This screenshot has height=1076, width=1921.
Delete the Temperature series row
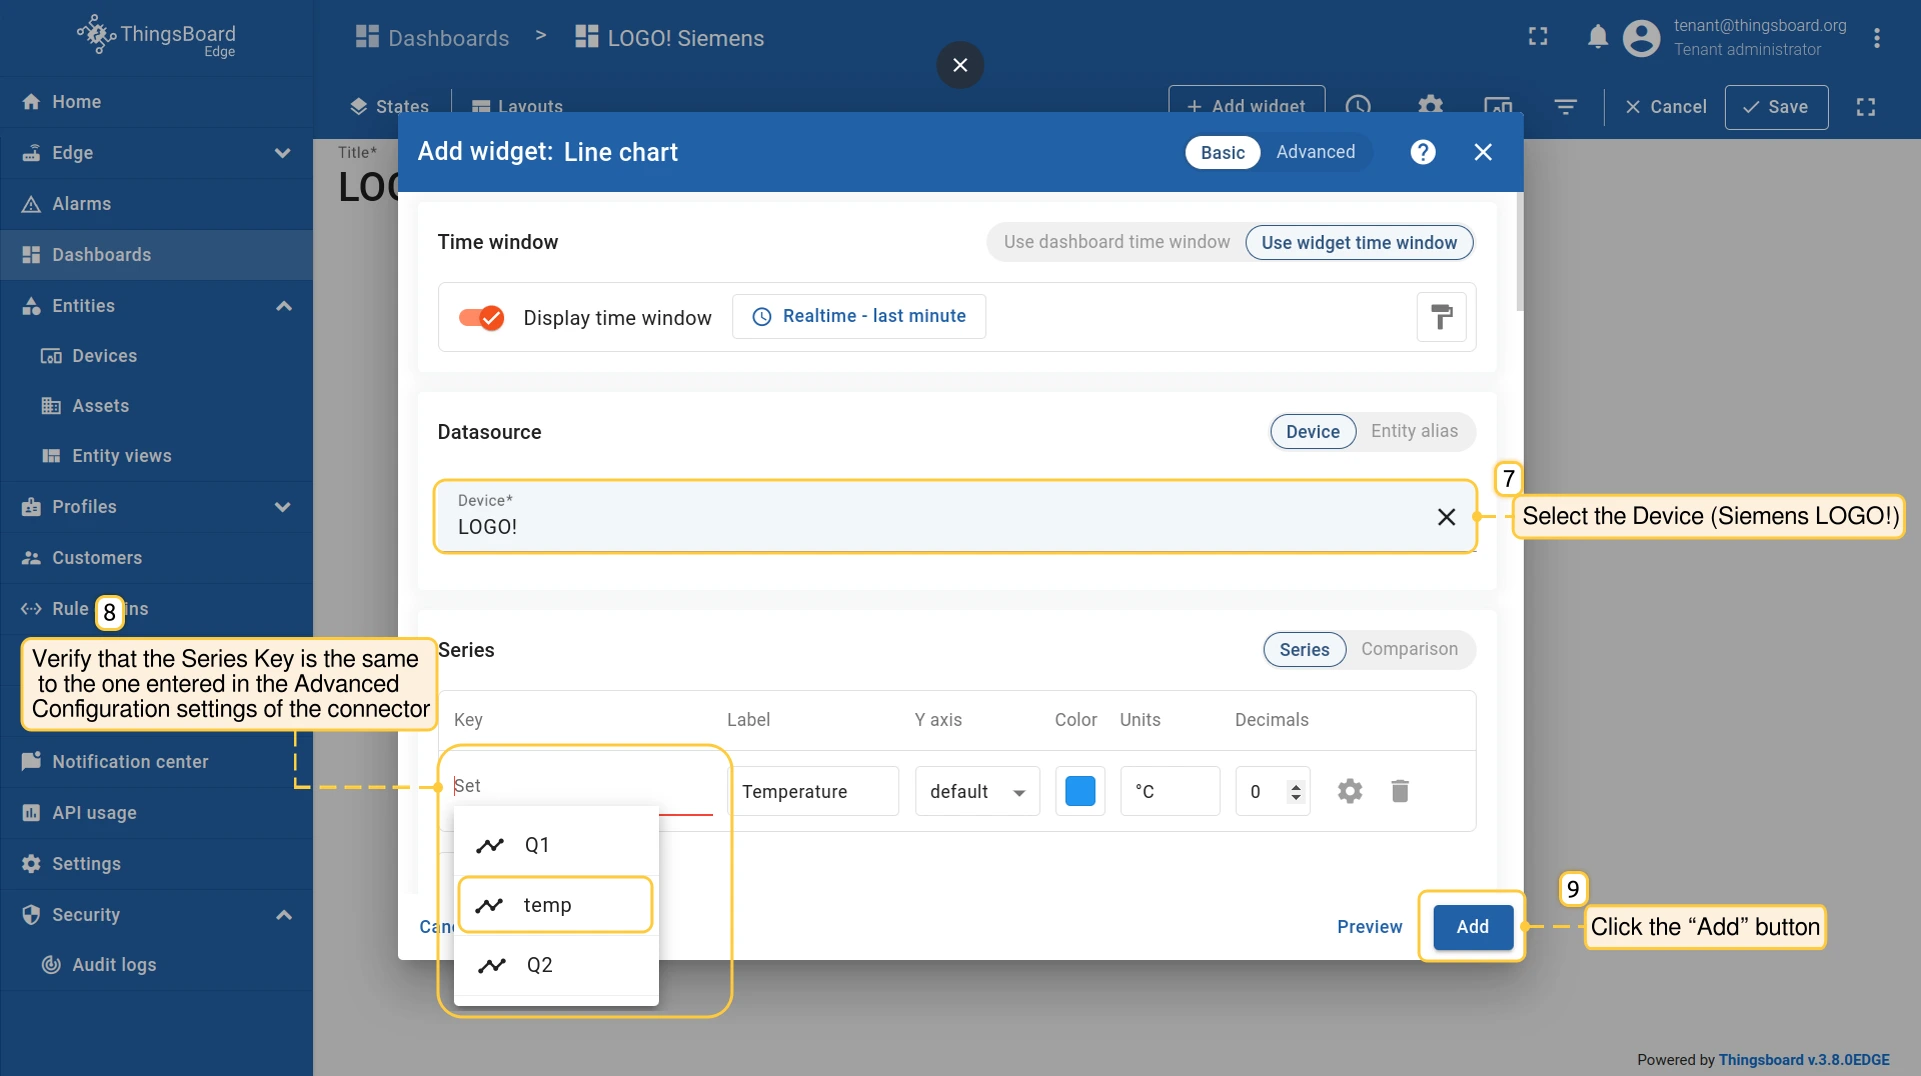point(1400,791)
